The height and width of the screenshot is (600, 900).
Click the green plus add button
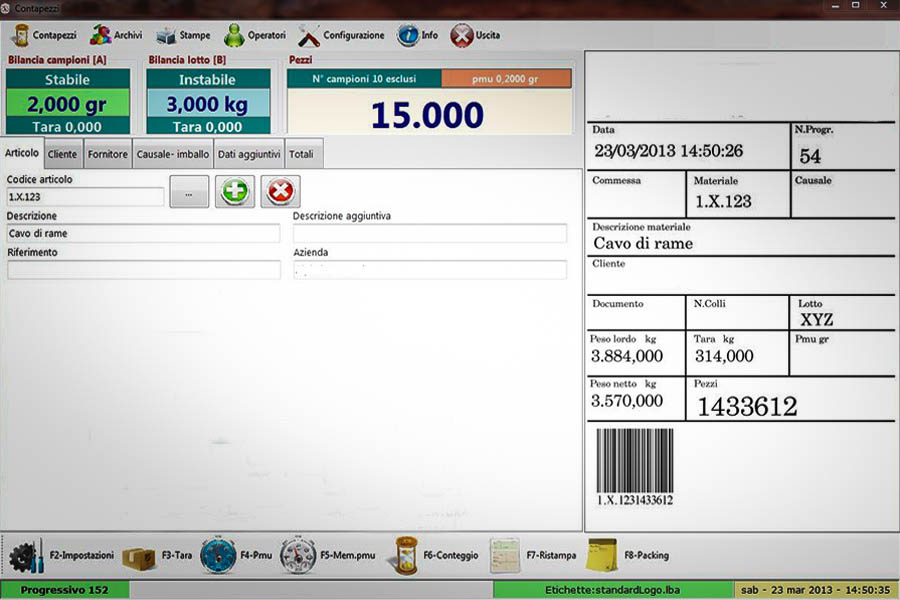(x=234, y=192)
